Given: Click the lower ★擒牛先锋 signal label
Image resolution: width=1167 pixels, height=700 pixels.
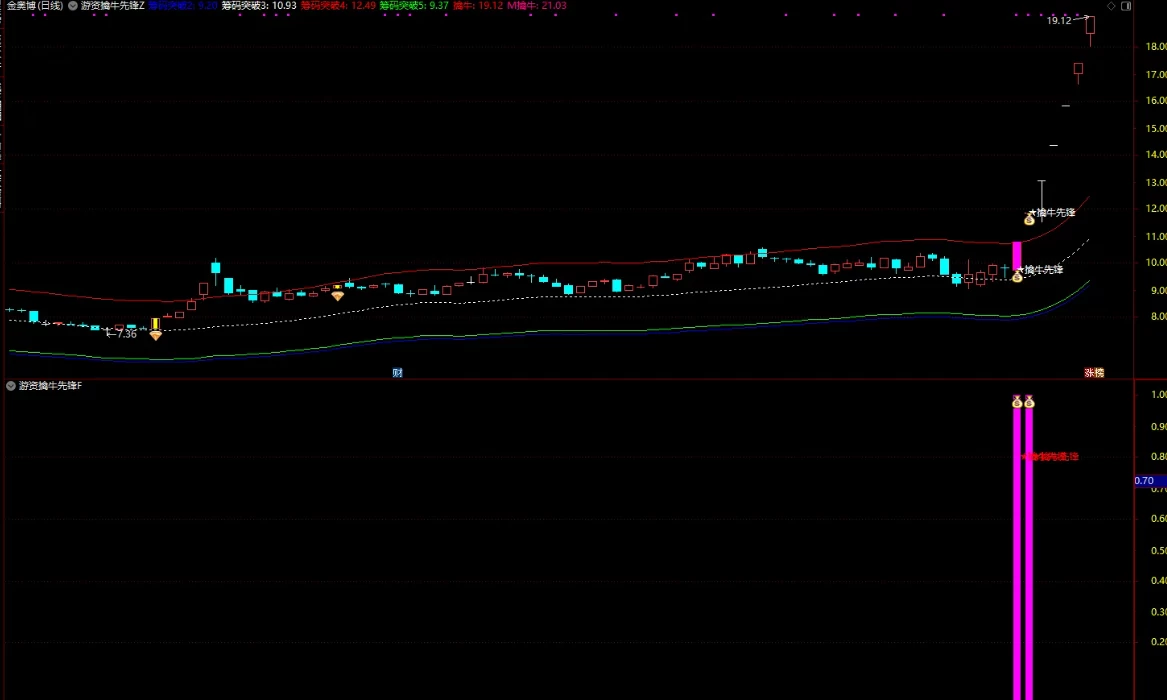Looking at the screenshot, I should [x=1040, y=270].
